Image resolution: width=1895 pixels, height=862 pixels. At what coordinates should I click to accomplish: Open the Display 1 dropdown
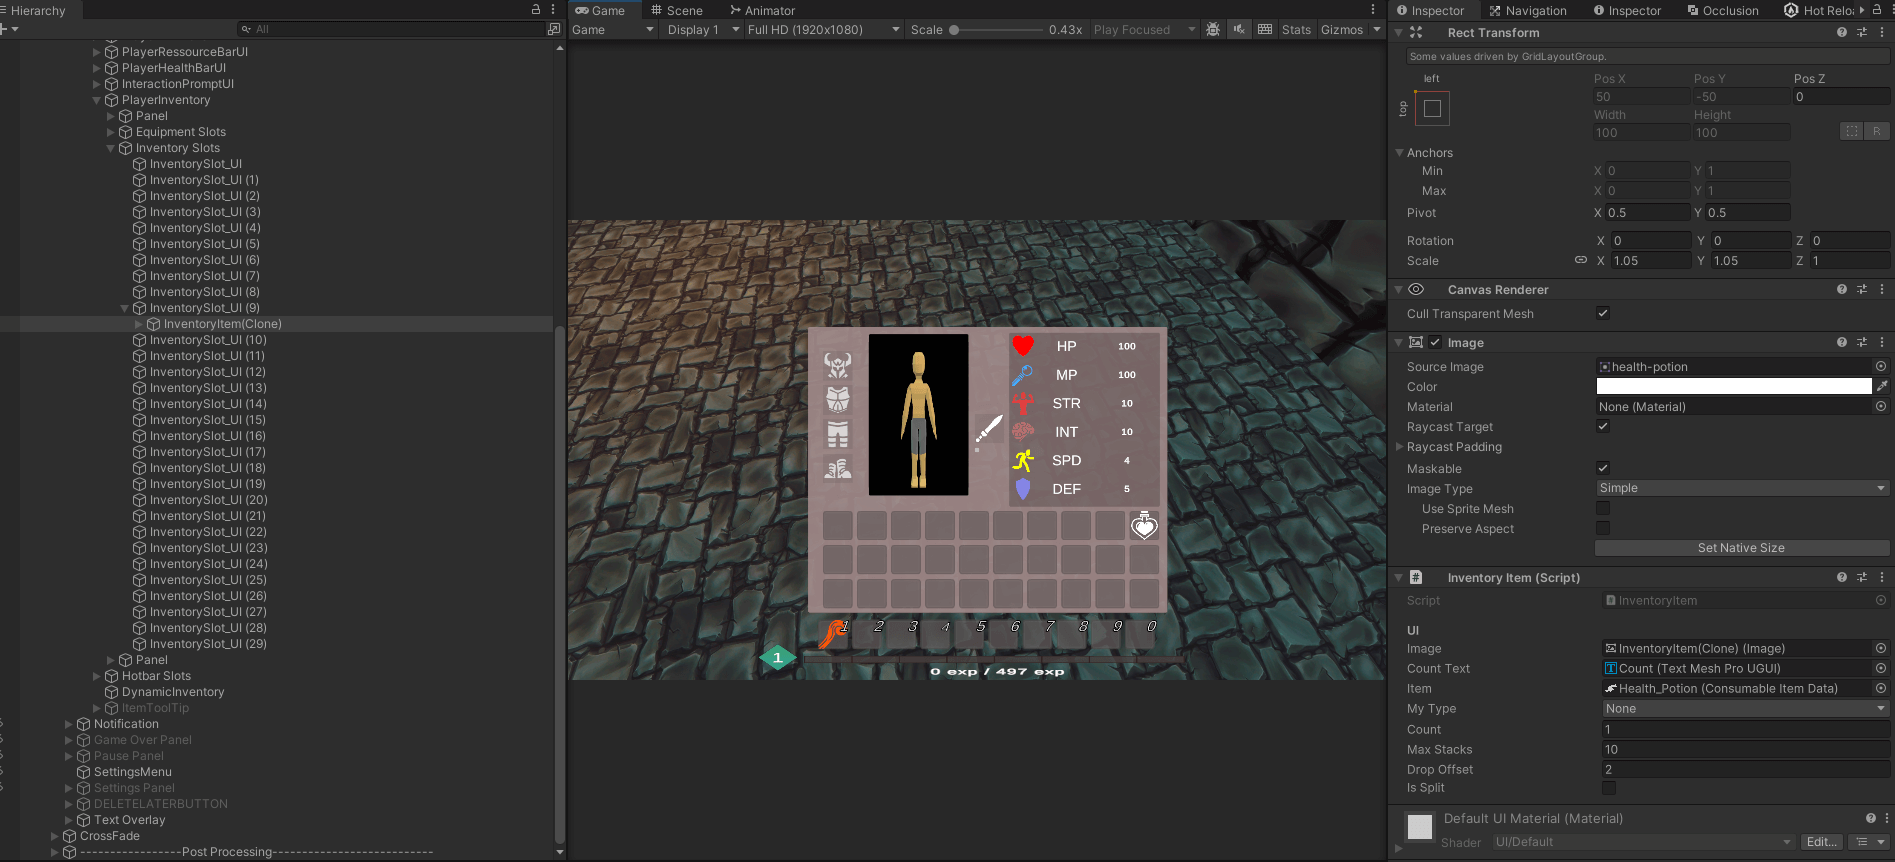coord(703,29)
